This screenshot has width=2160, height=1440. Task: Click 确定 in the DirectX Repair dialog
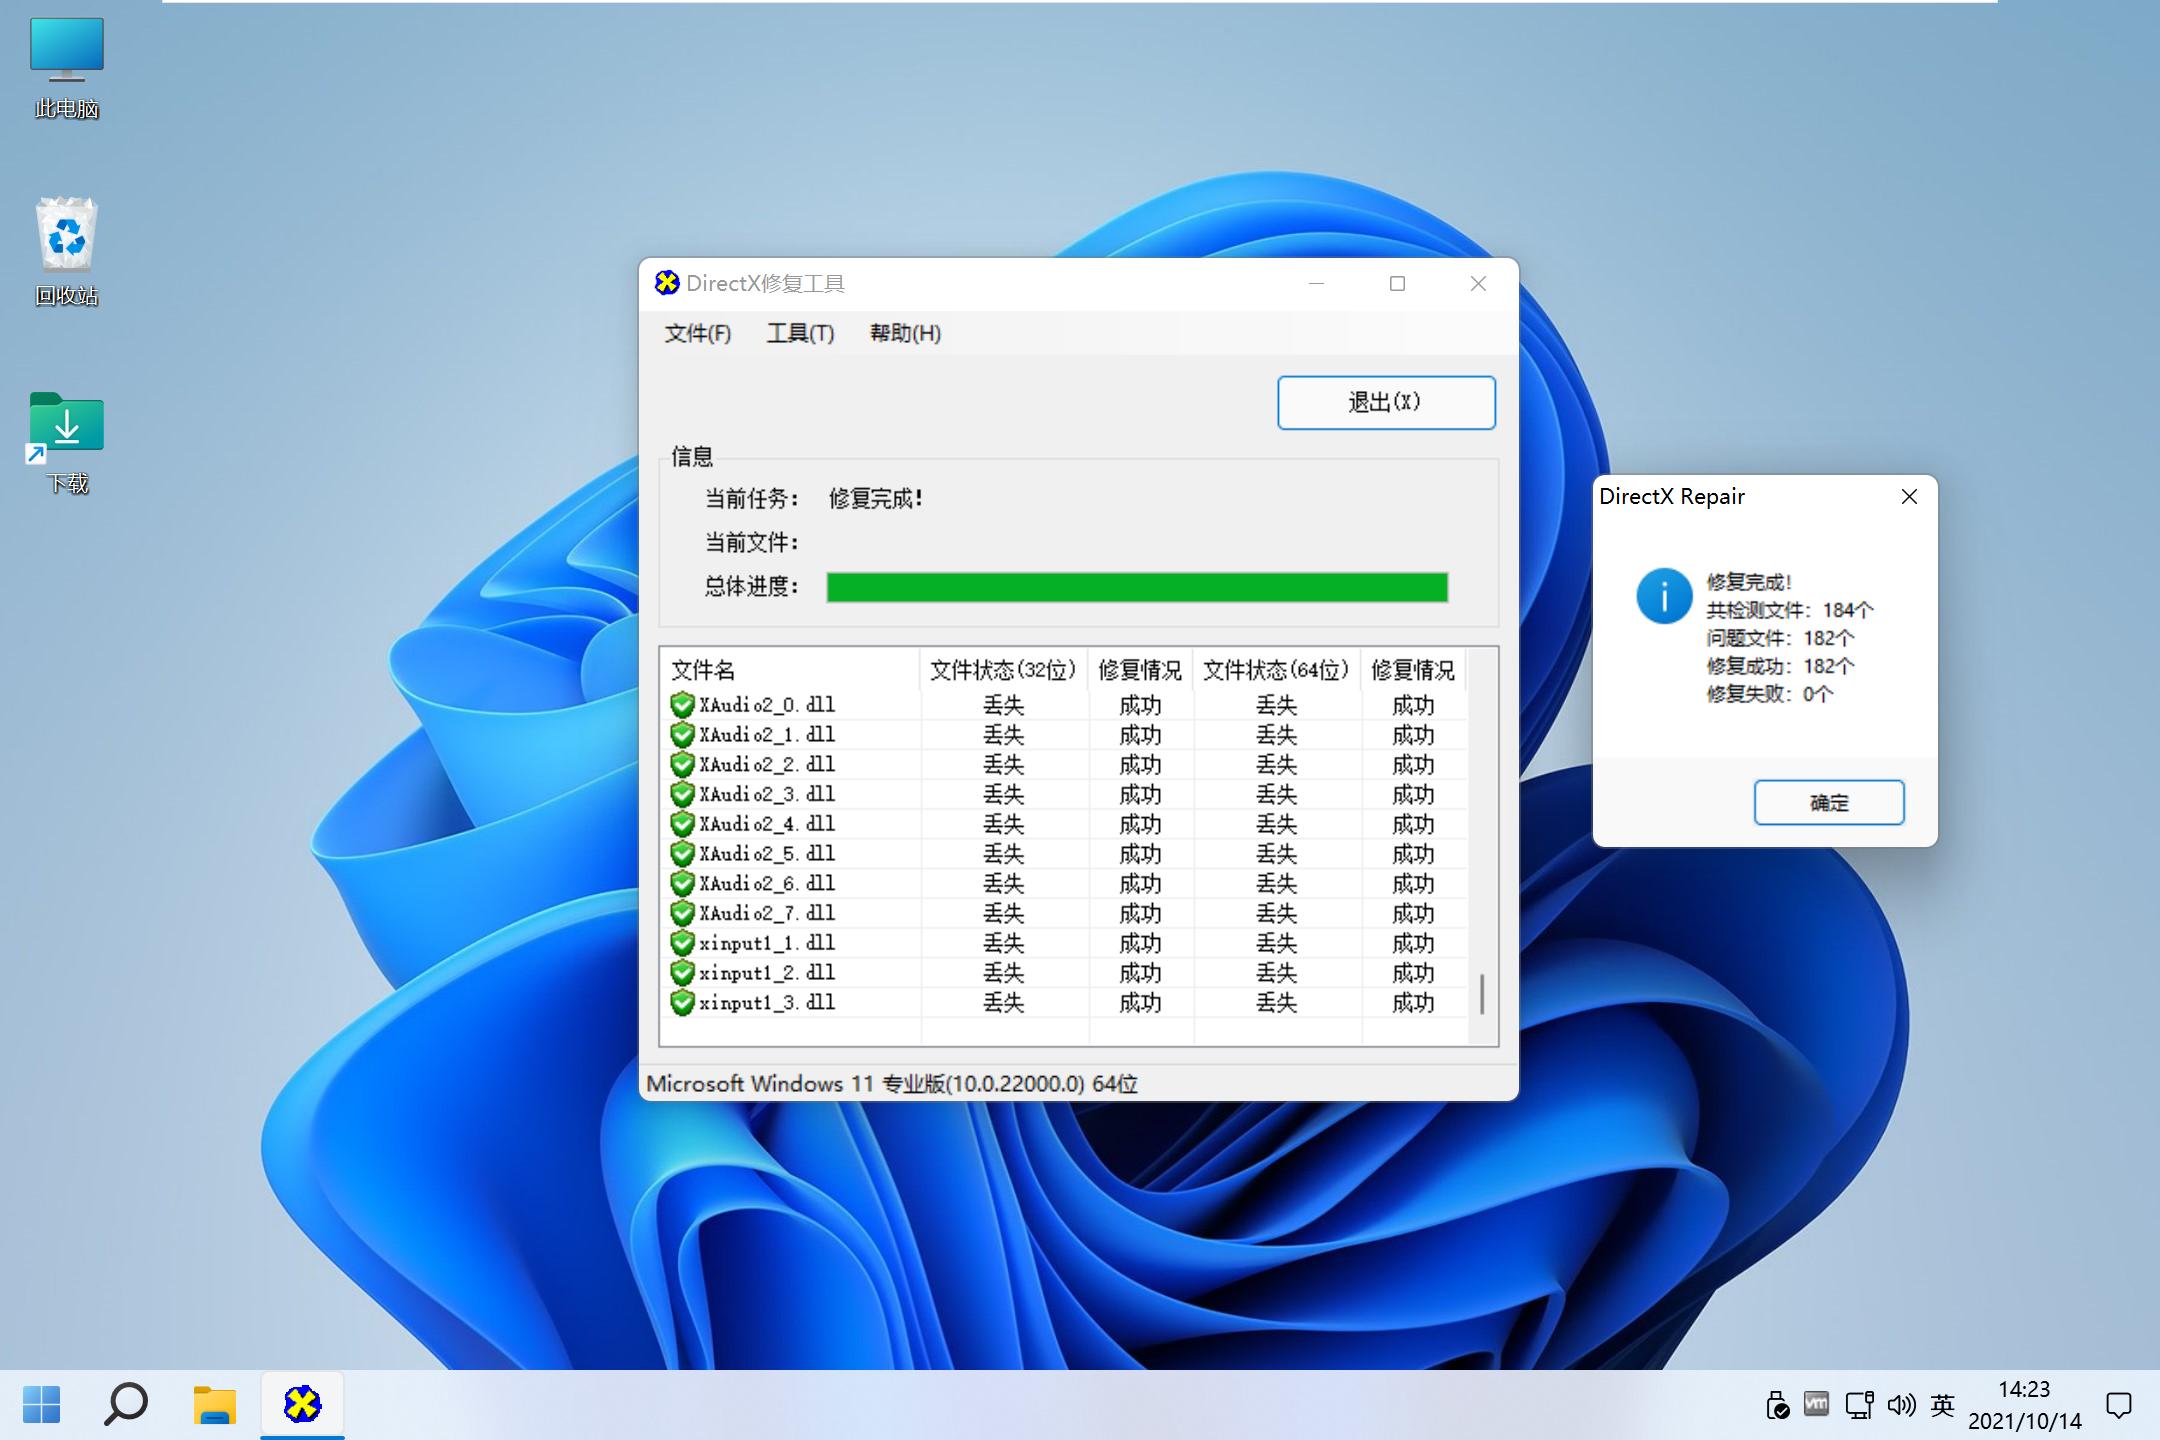1828,802
